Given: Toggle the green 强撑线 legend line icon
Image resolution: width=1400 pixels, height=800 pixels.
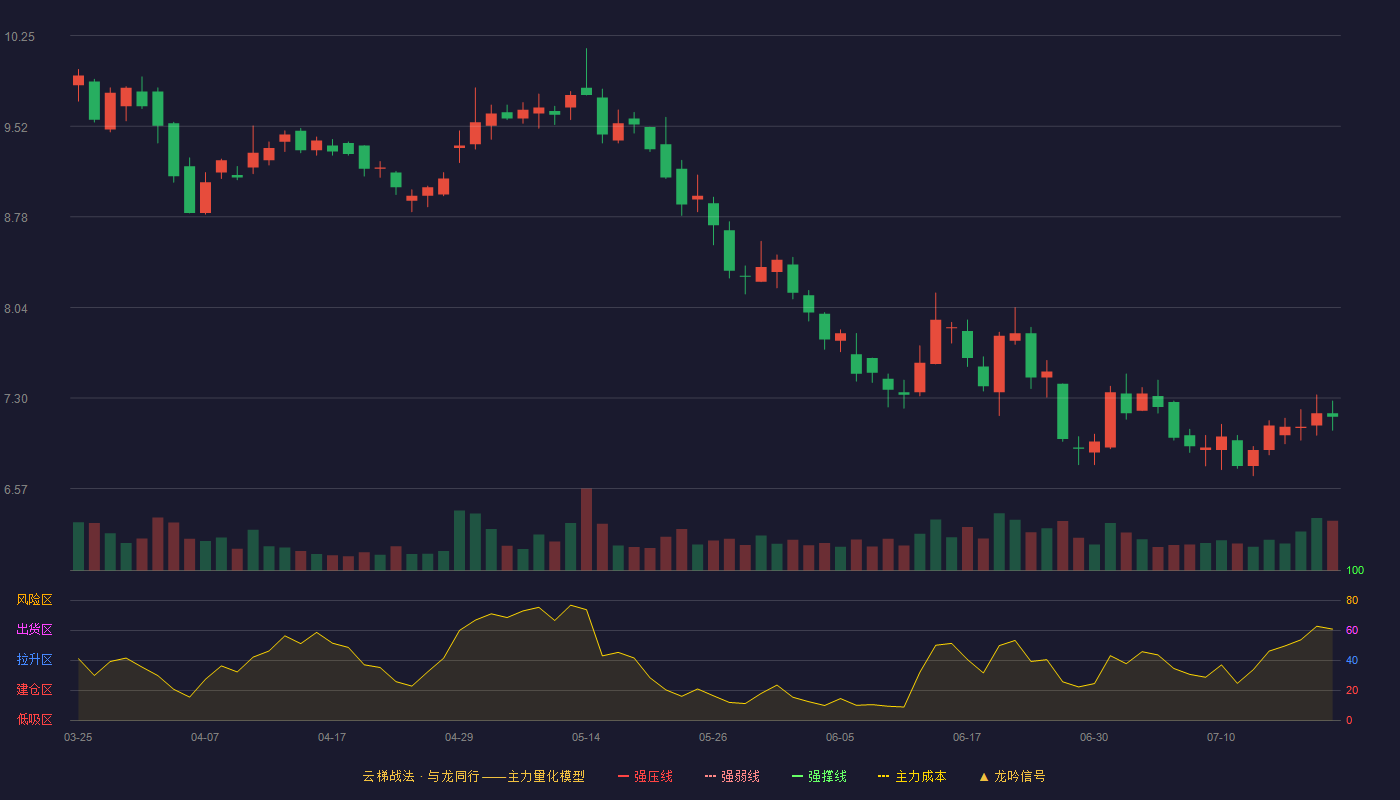Looking at the screenshot, I should click(x=797, y=776).
